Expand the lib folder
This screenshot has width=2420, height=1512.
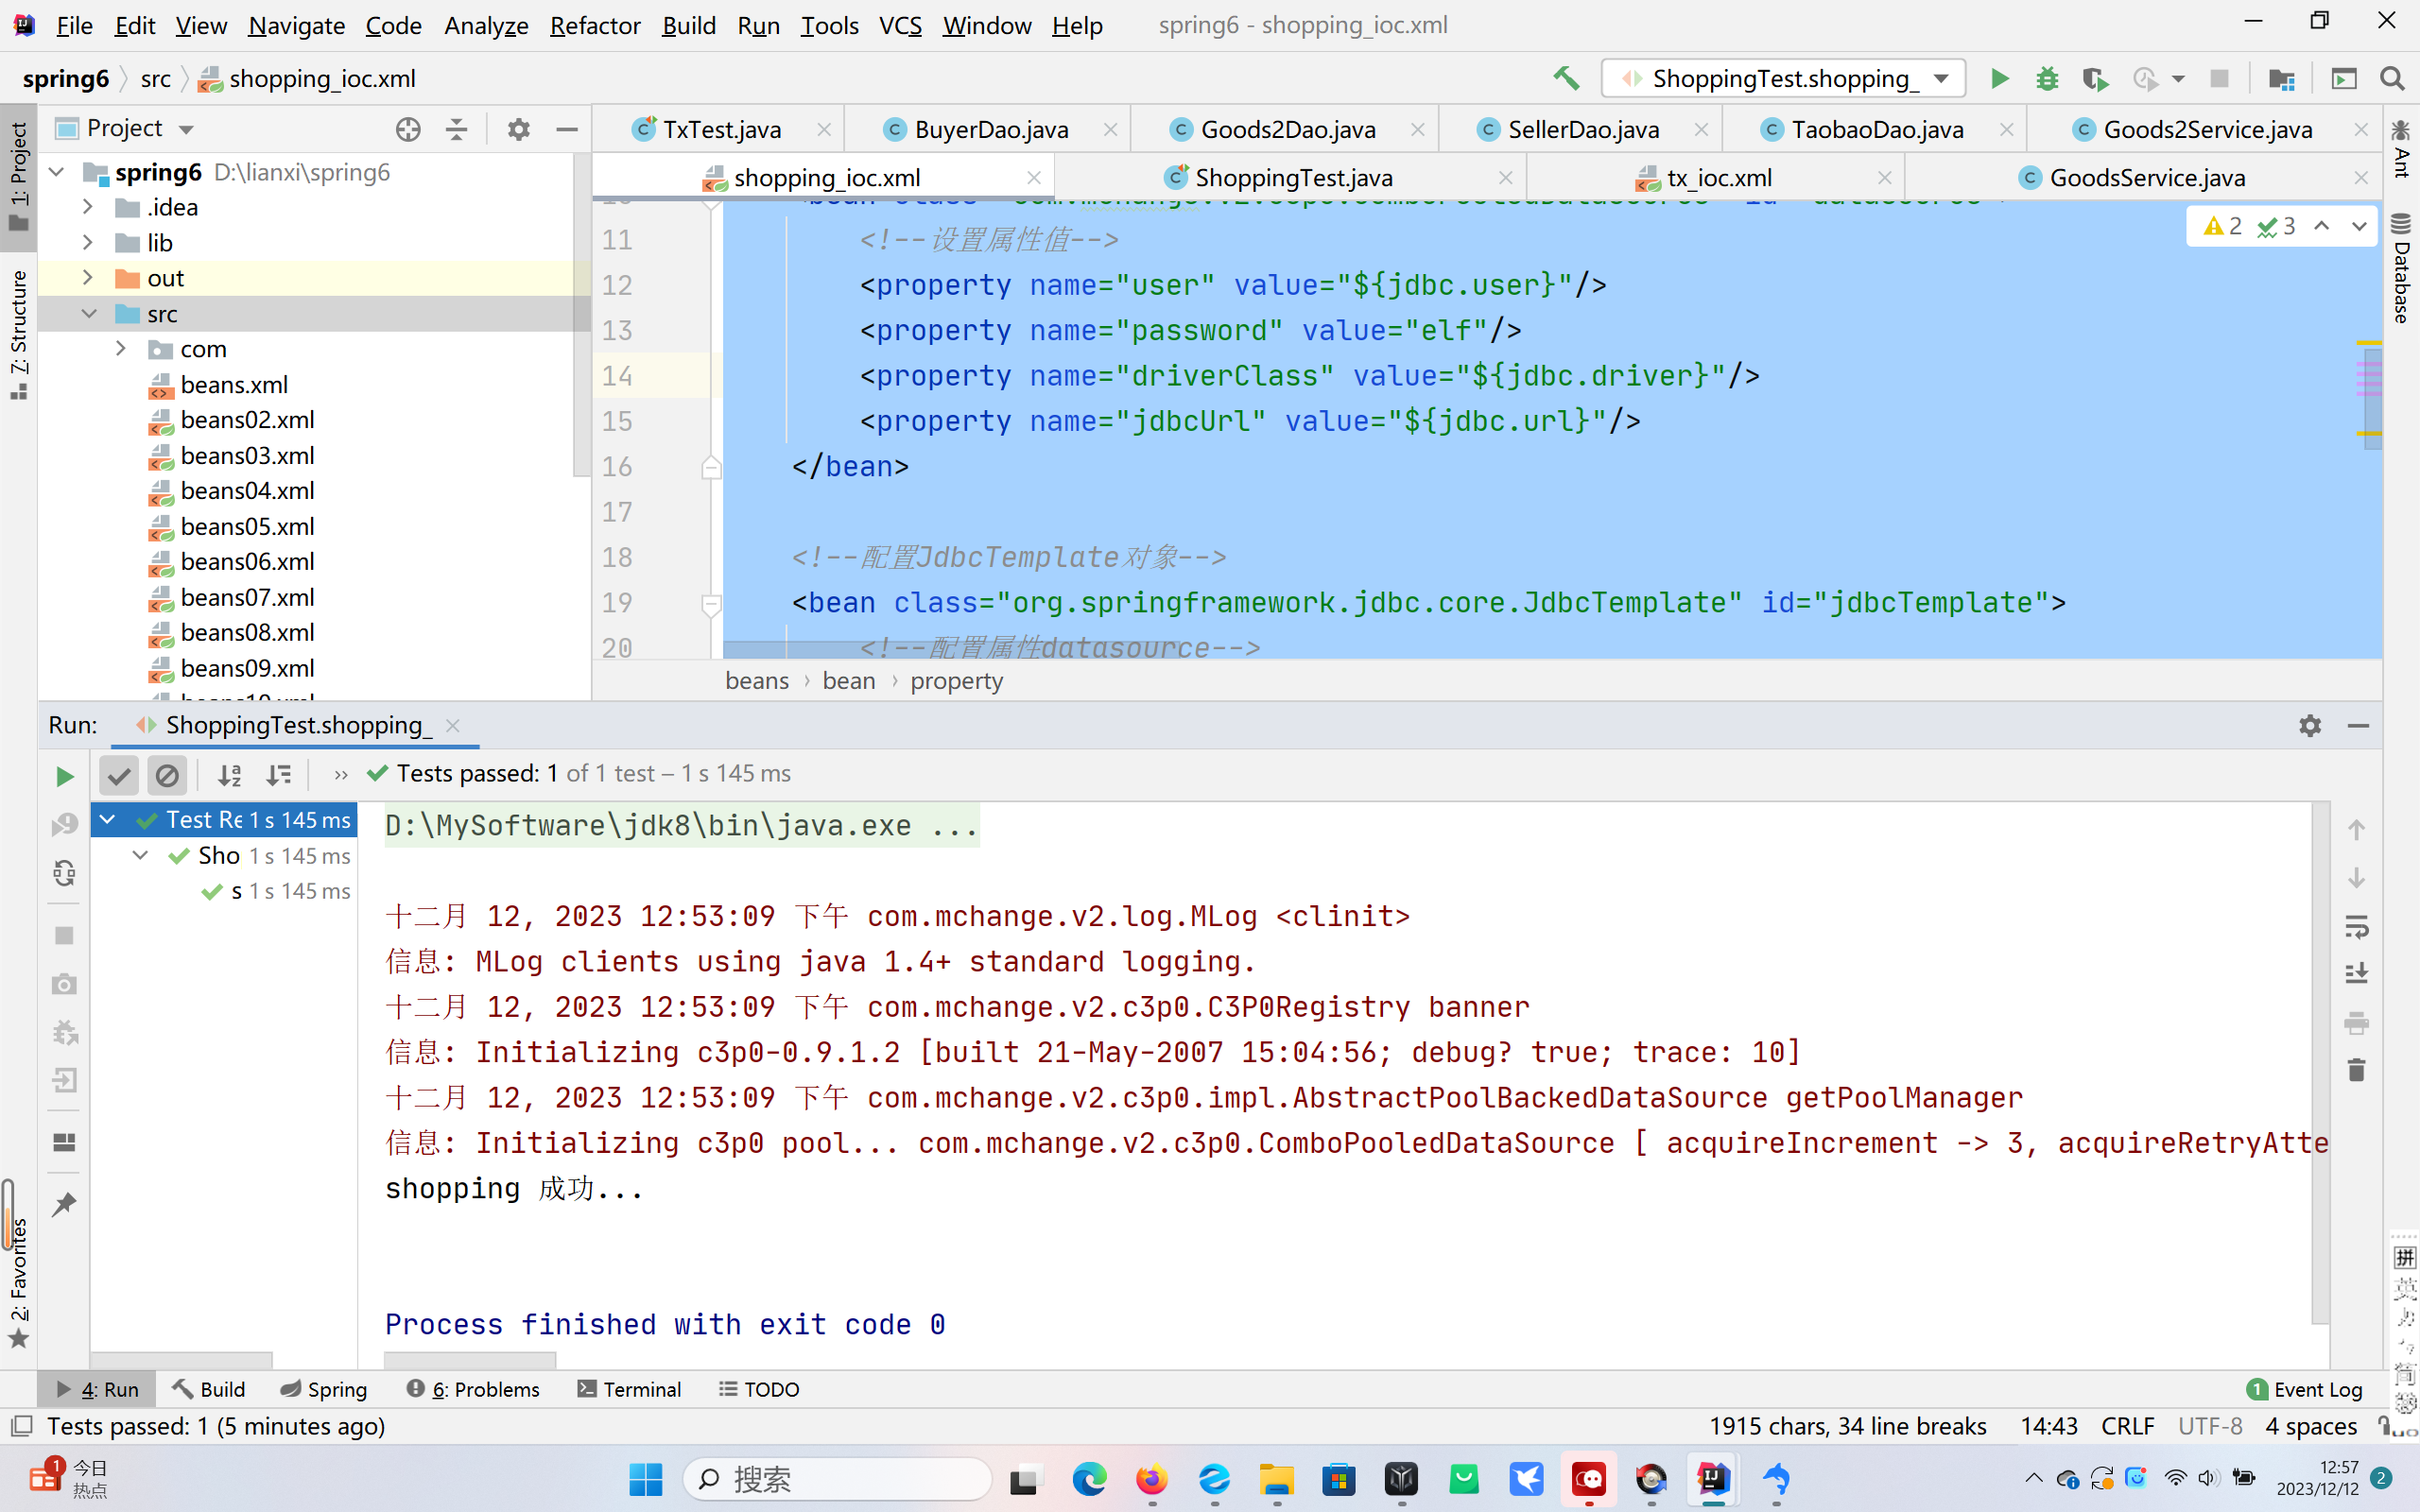tap(88, 242)
